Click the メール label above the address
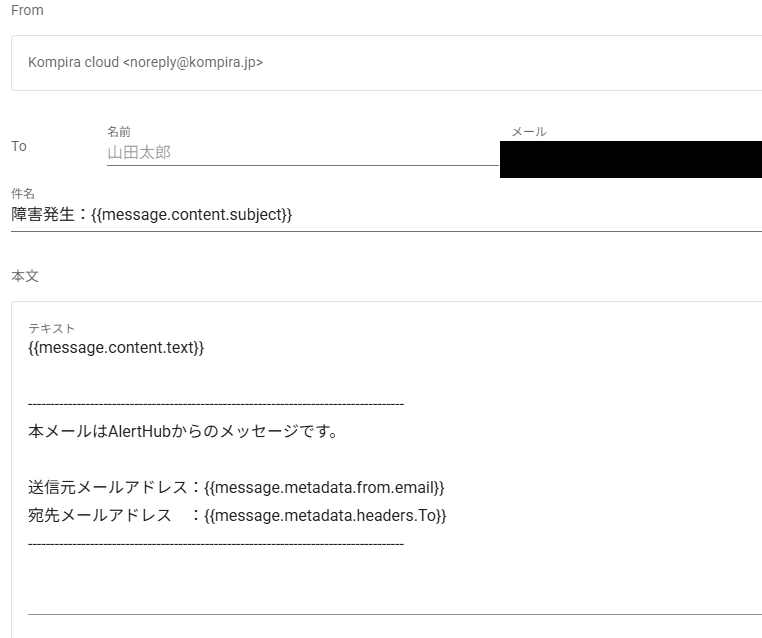The width and height of the screenshot is (762, 638). [x=529, y=131]
